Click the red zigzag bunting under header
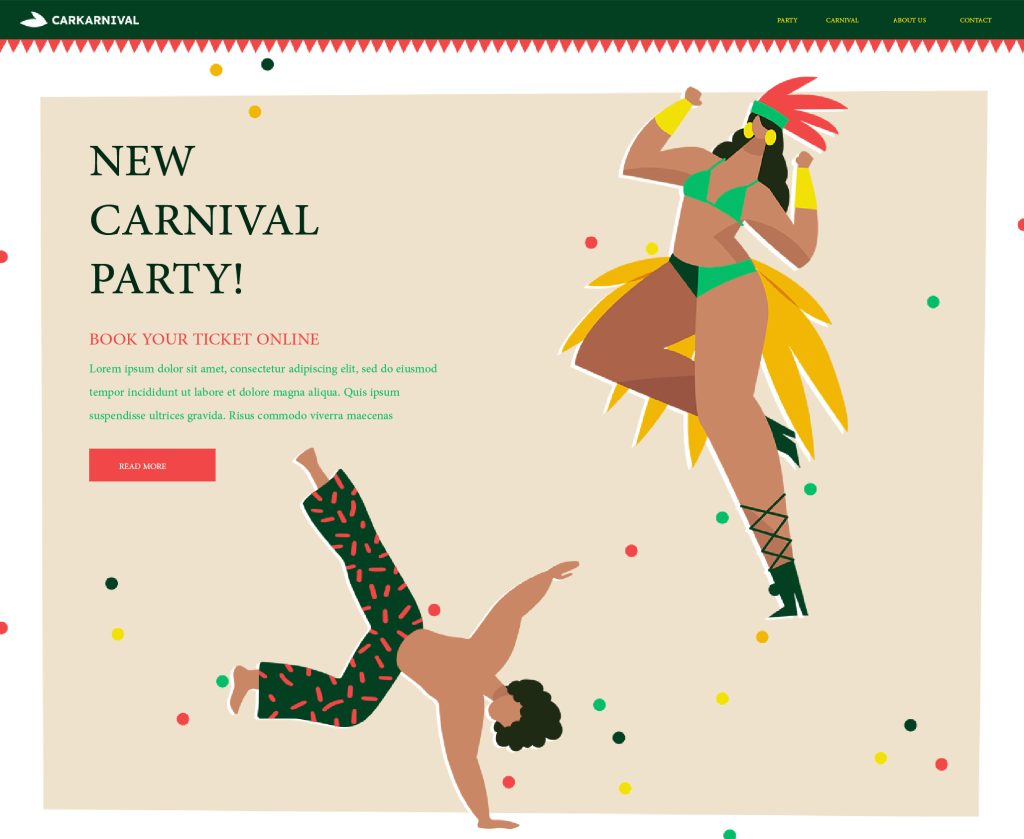This screenshot has height=839, width=1024. (512, 46)
